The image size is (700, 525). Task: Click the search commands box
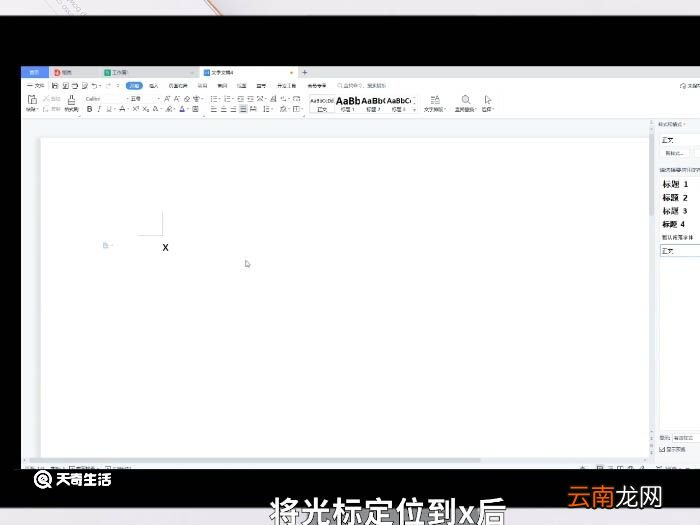[362, 85]
